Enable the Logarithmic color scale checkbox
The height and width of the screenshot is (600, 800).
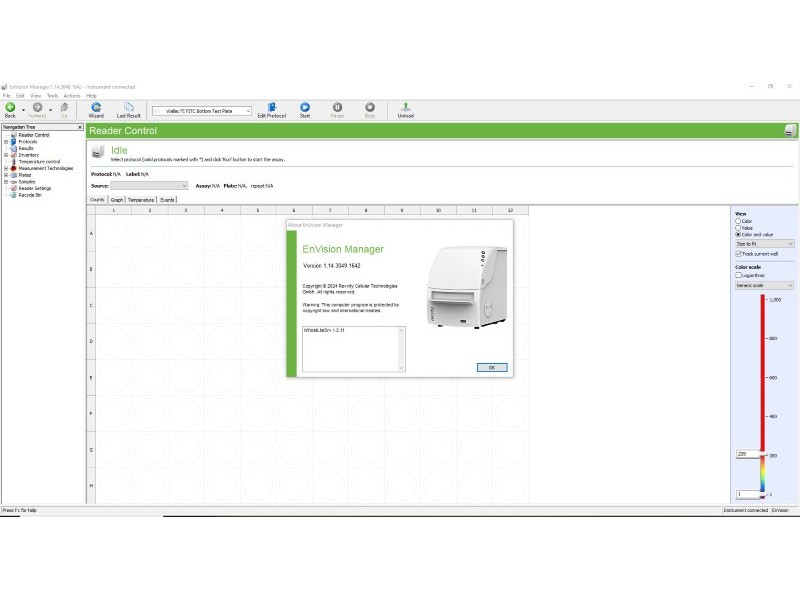pos(738,275)
